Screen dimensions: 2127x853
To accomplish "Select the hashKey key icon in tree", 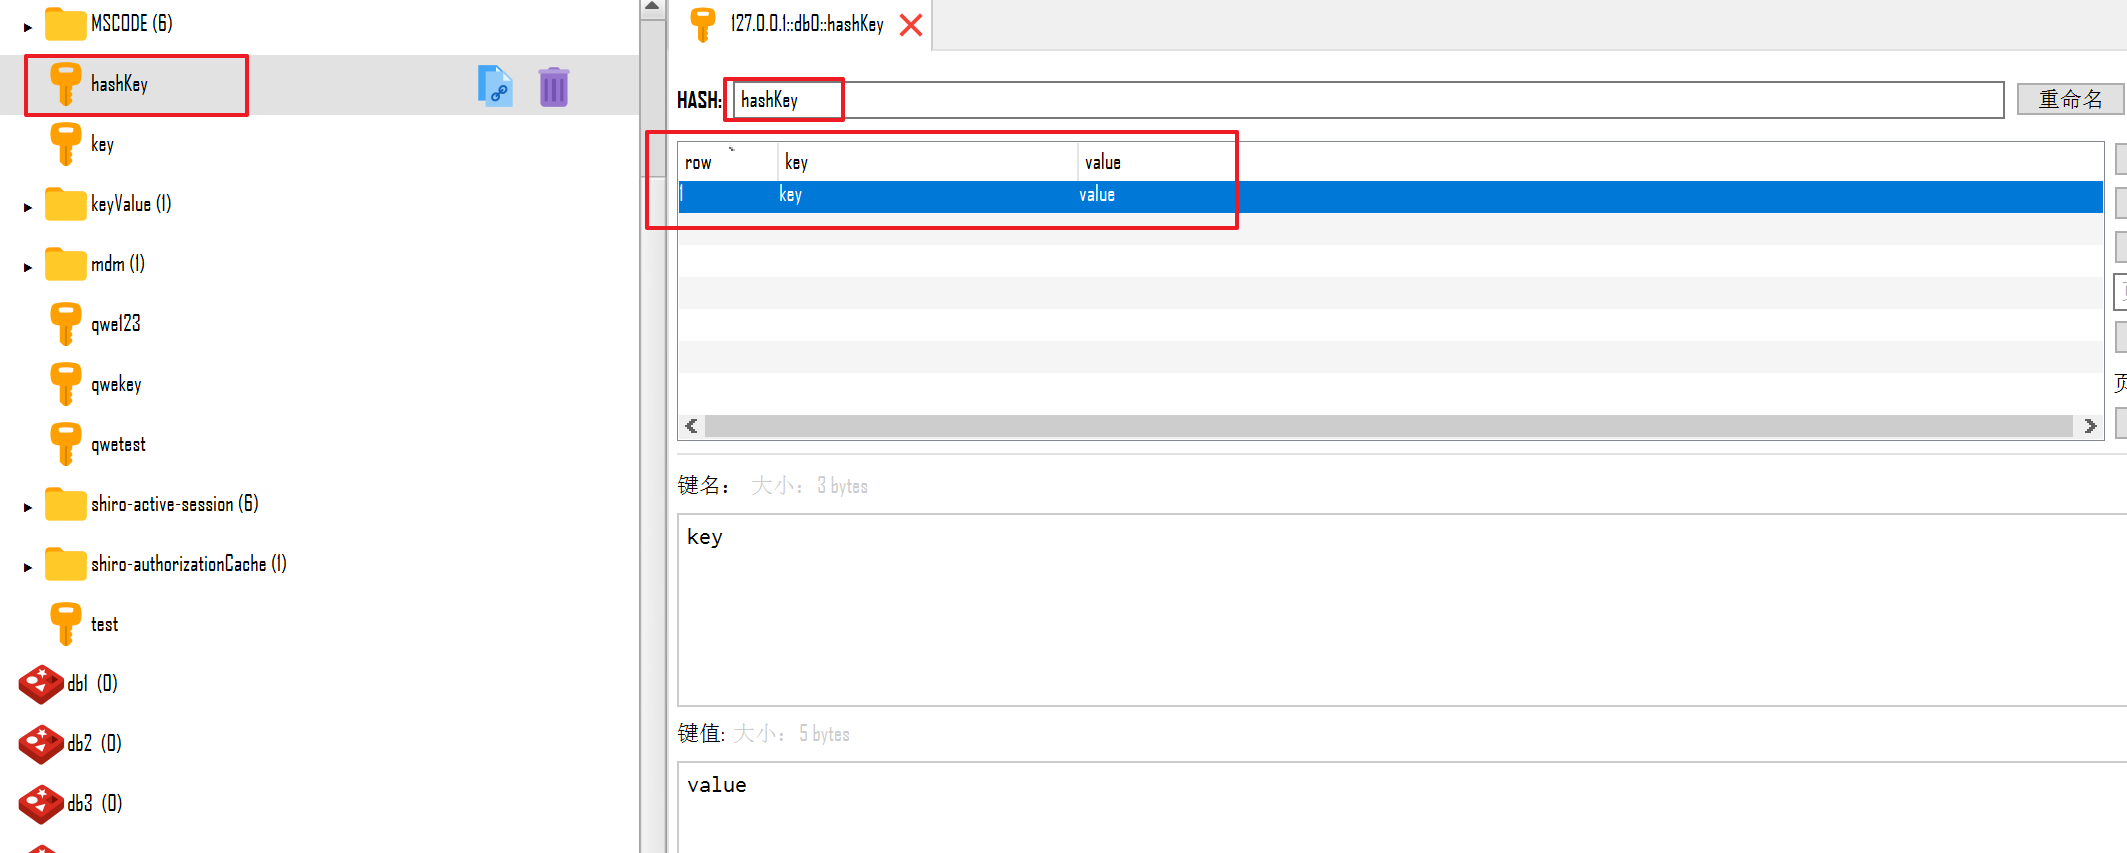I will (66, 84).
